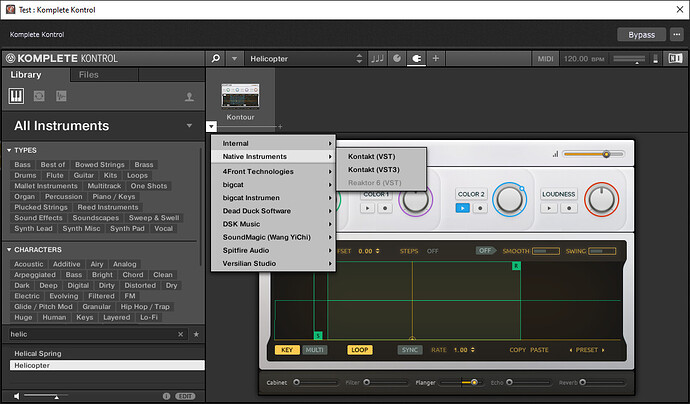Viewport: 690px width, 404px height.
Task: Toggle the KEY button
Action: point(287,350)
